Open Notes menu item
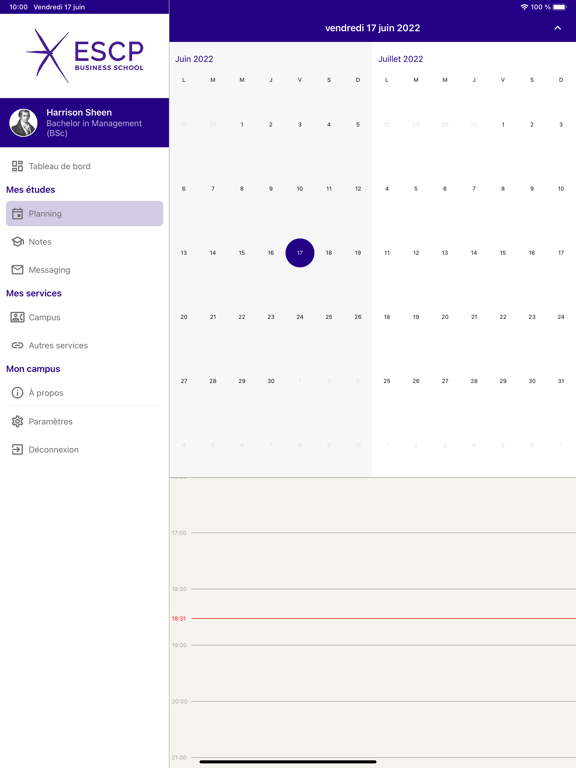The height and width of the screenshot is (768, 576). click(x=84, y=241)
